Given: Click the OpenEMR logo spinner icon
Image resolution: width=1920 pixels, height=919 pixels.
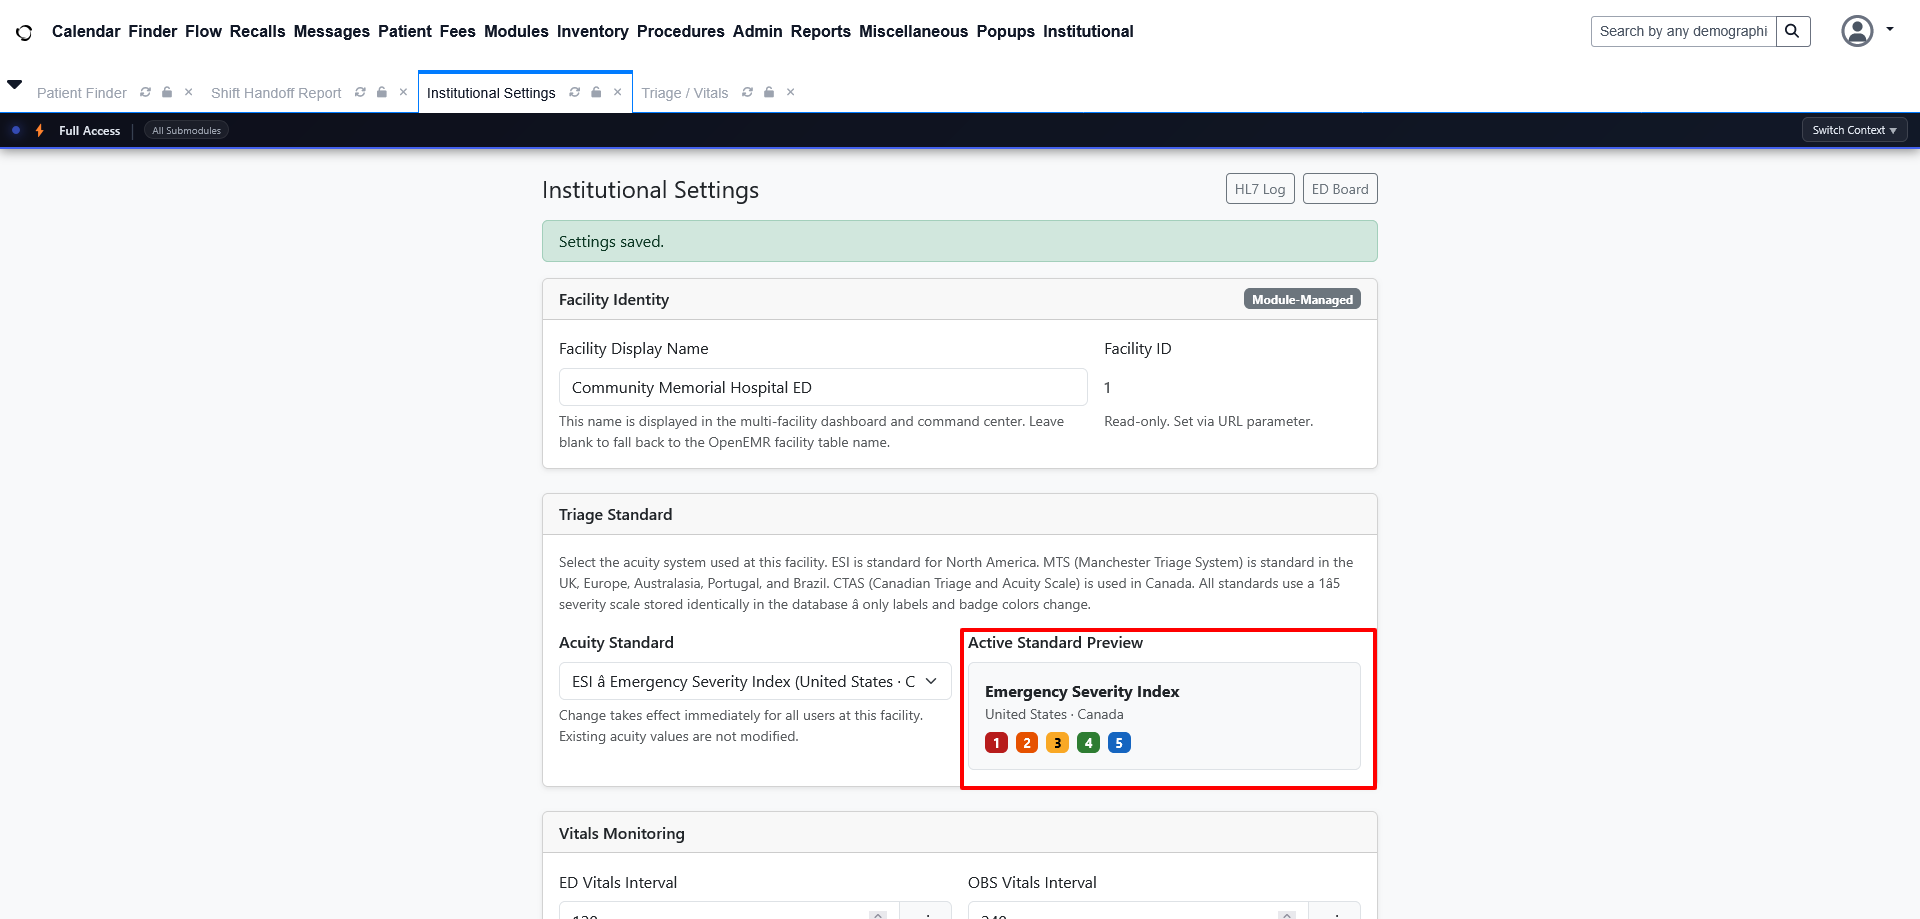Looking at the screenshot, I should pos(24,32).
